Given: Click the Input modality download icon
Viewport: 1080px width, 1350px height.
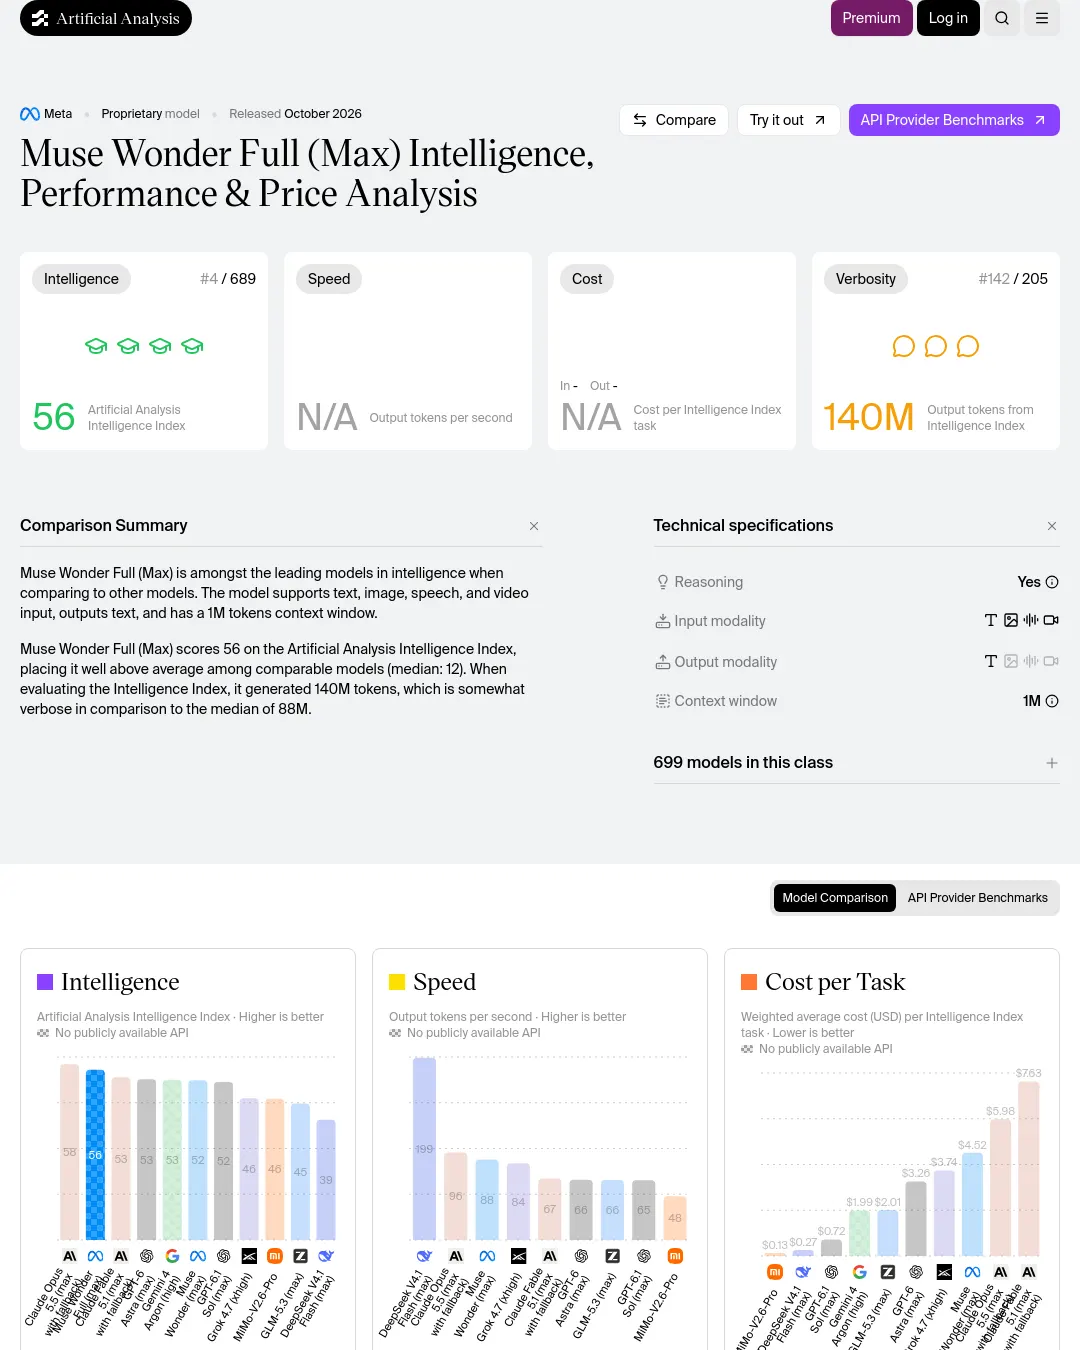Looking at the screenshot, I should click(x=662, y=621).
